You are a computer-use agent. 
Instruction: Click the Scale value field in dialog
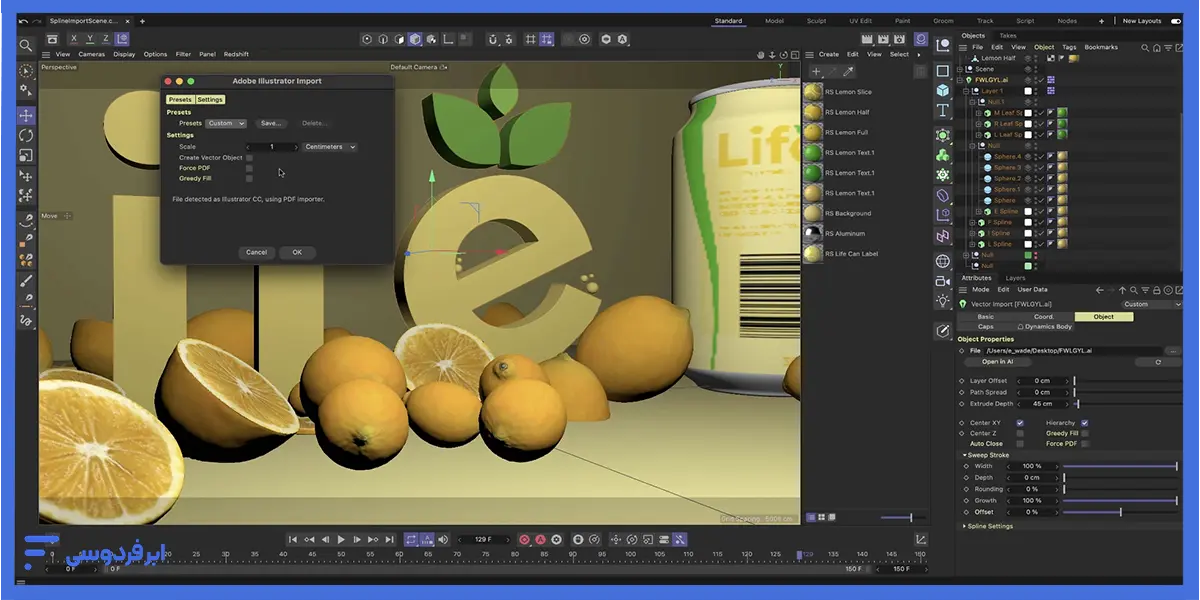[x=272, y=147]
